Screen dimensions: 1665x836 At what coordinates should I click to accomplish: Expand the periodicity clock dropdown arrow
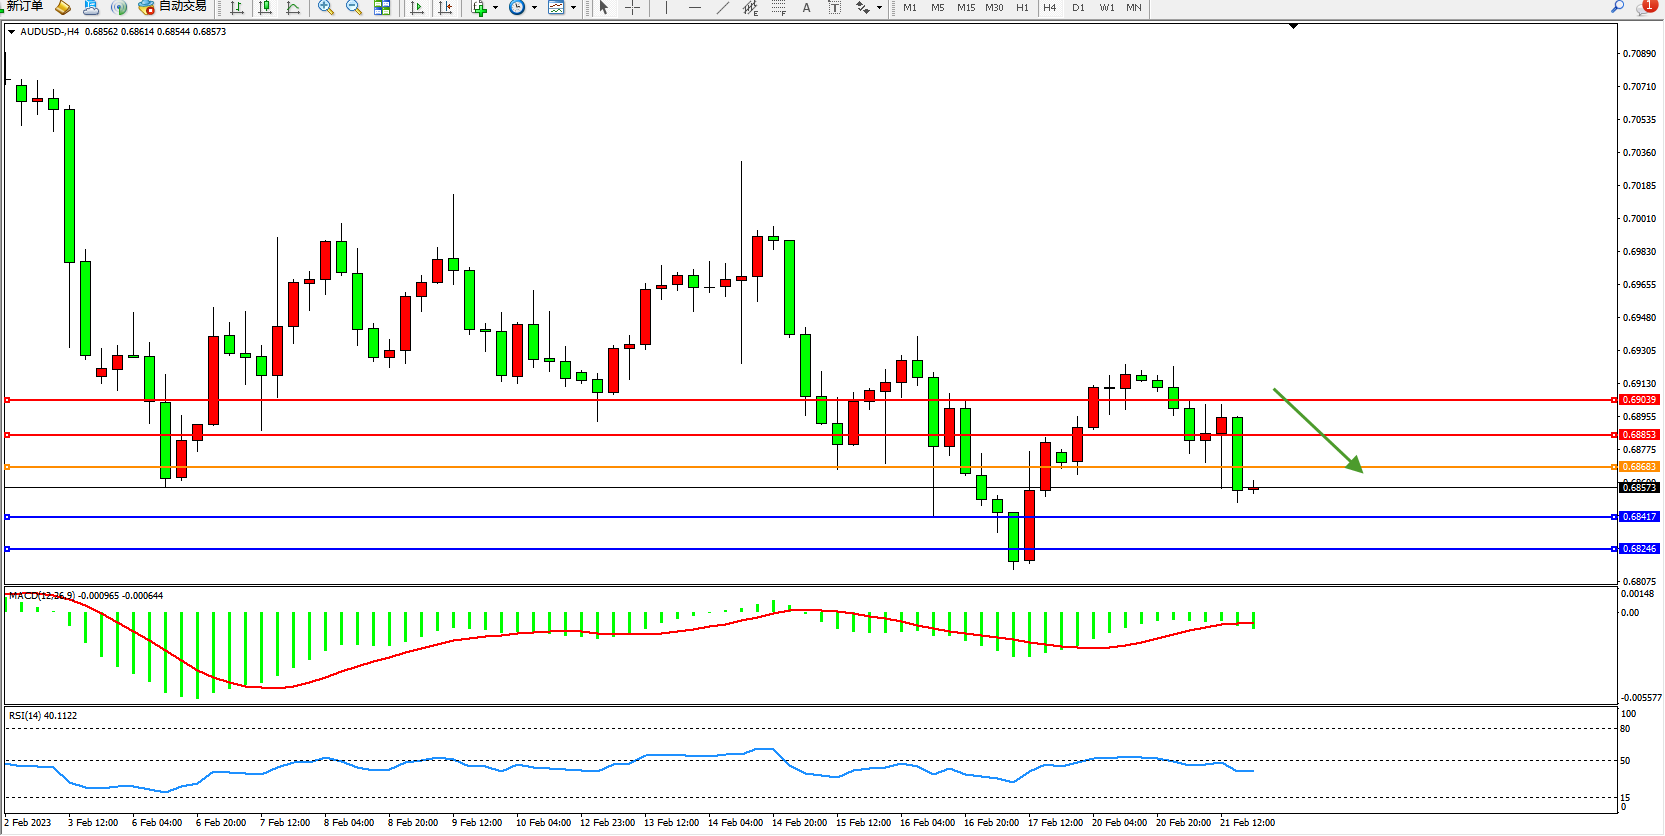pyautogui.click(x=534, y=7)
